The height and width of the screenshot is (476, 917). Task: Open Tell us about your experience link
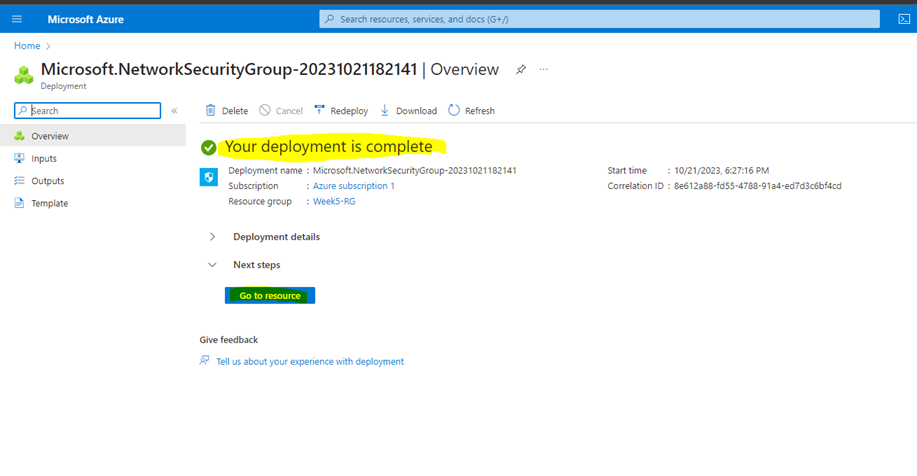click(x=310, y=361)
